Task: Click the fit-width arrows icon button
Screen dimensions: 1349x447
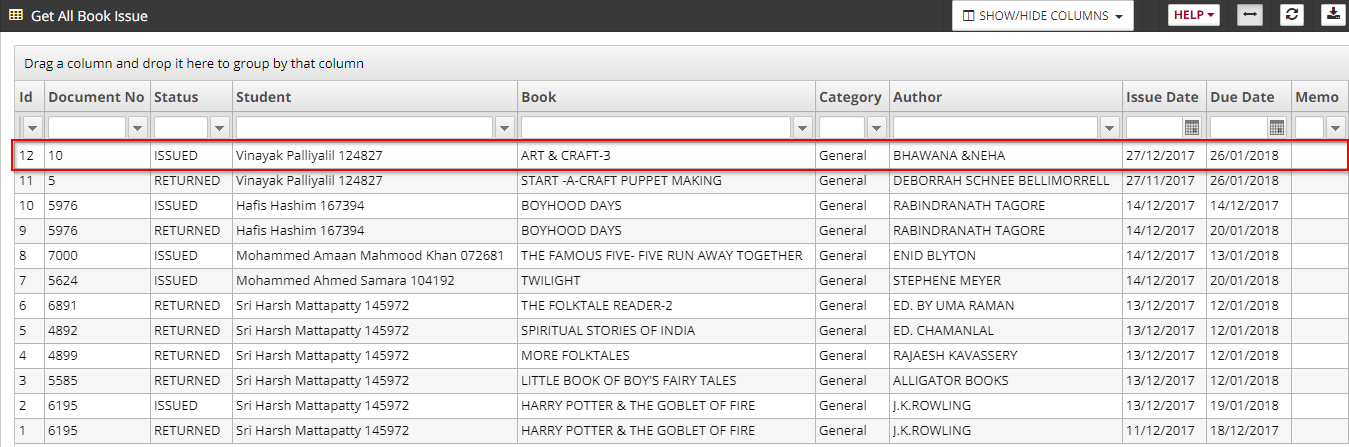Action: (x=1250, y=15)
